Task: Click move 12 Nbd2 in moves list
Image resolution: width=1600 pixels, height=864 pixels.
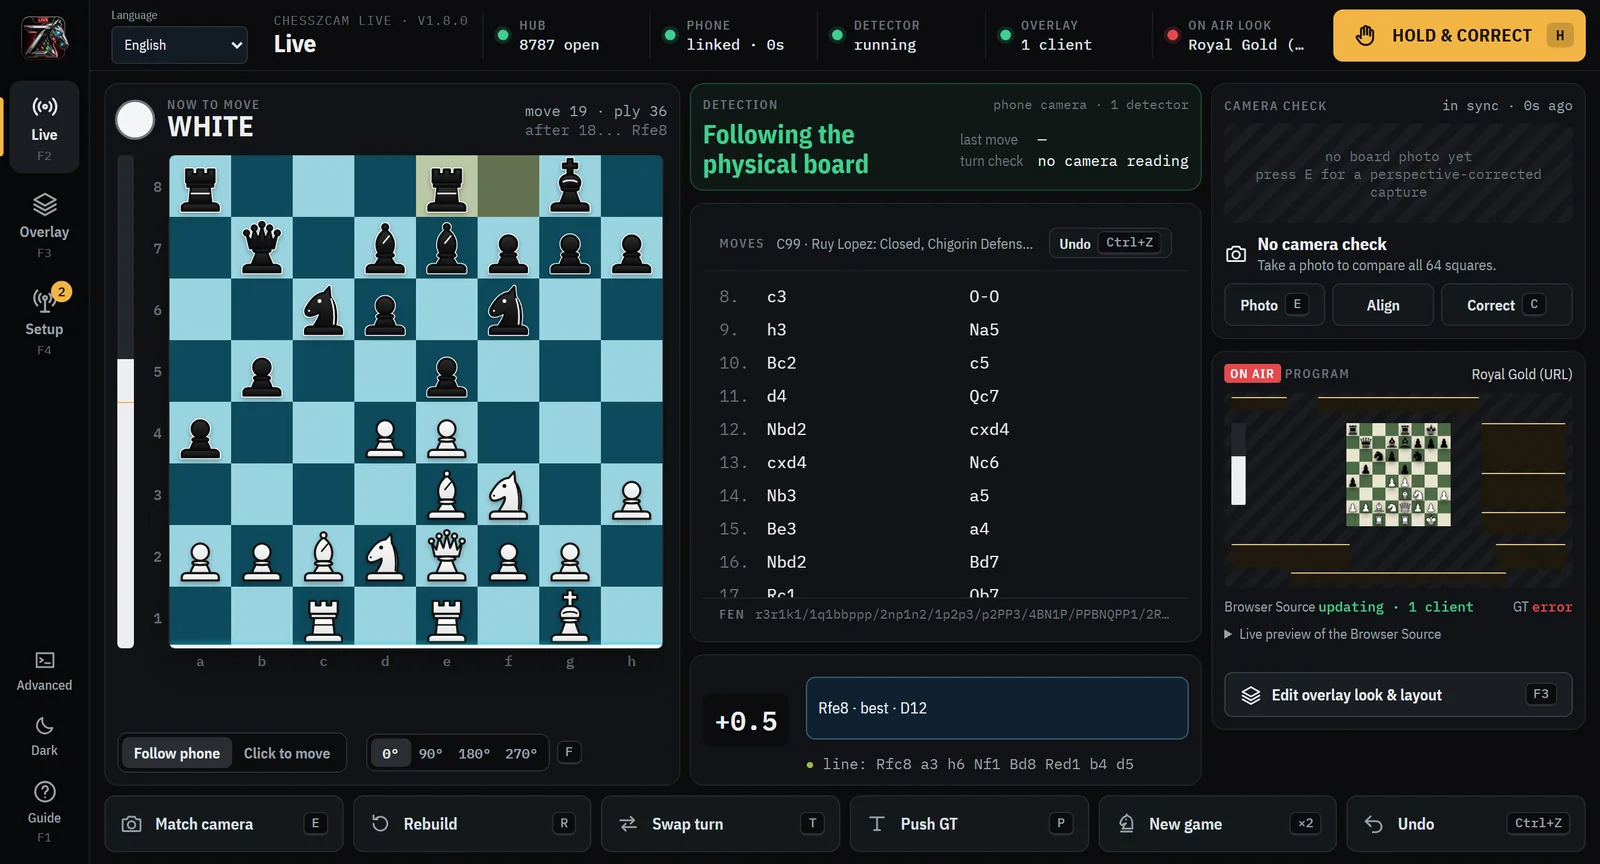Action: pos(786,429)
